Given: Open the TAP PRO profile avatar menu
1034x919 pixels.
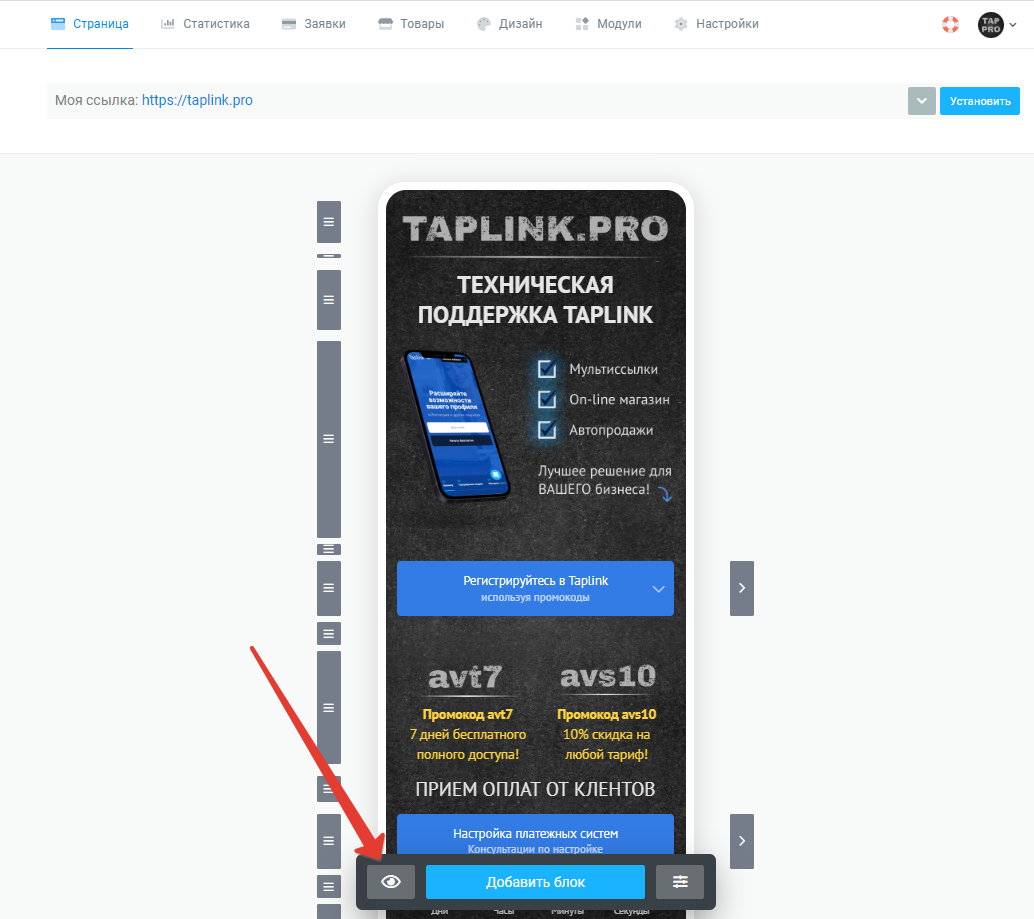Looking at the screenshot, I should (x=997, y=24).
